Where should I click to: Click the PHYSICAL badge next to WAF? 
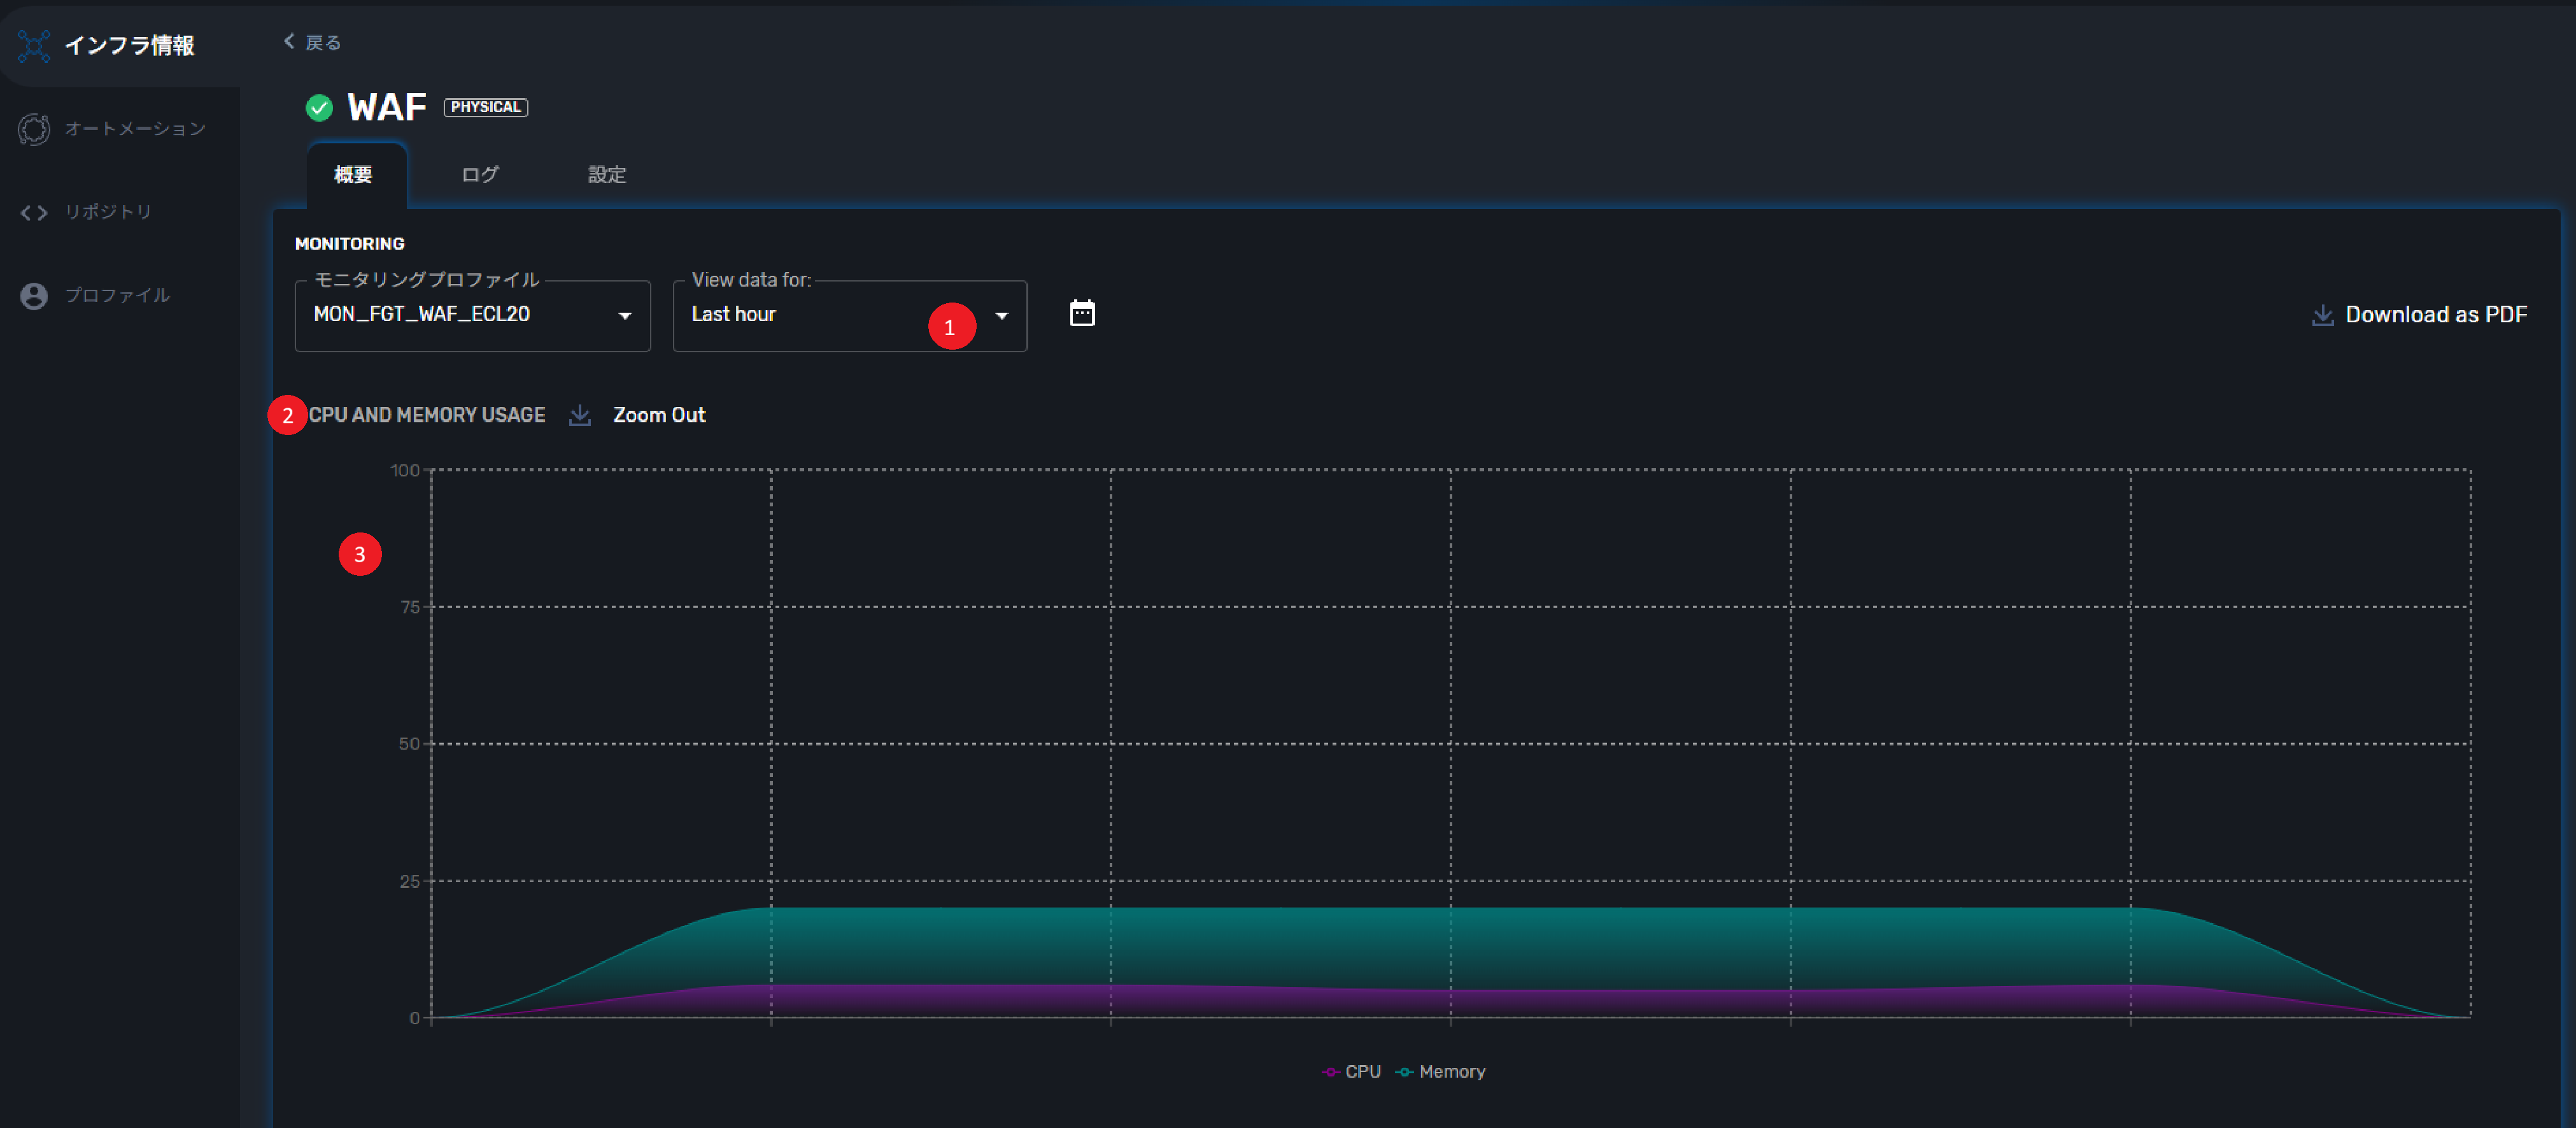click(485, 107)
